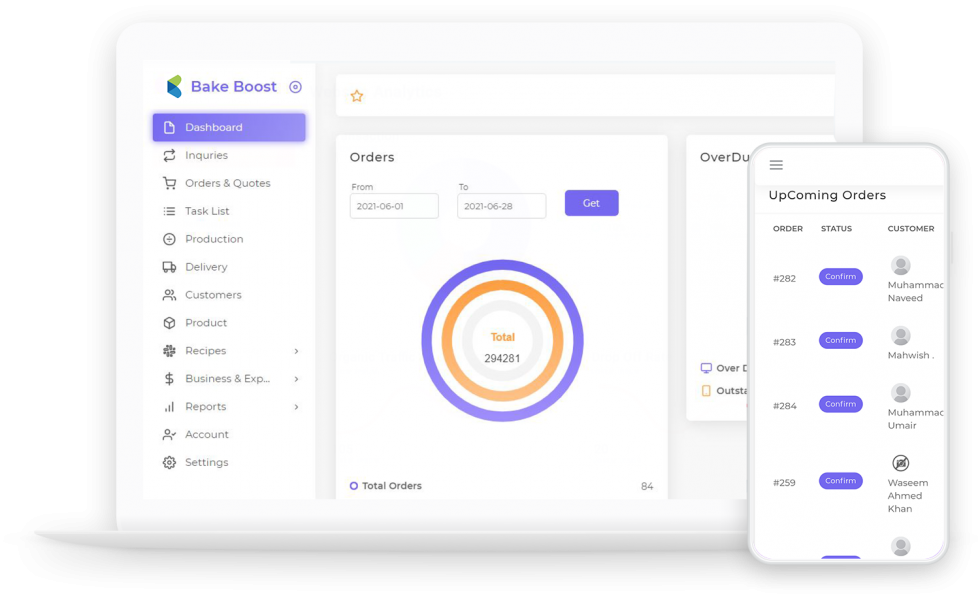The height and width of the screenshot is (596, 980).
Task: Go to the Dashboard menu item
Action: coord(229,127)
